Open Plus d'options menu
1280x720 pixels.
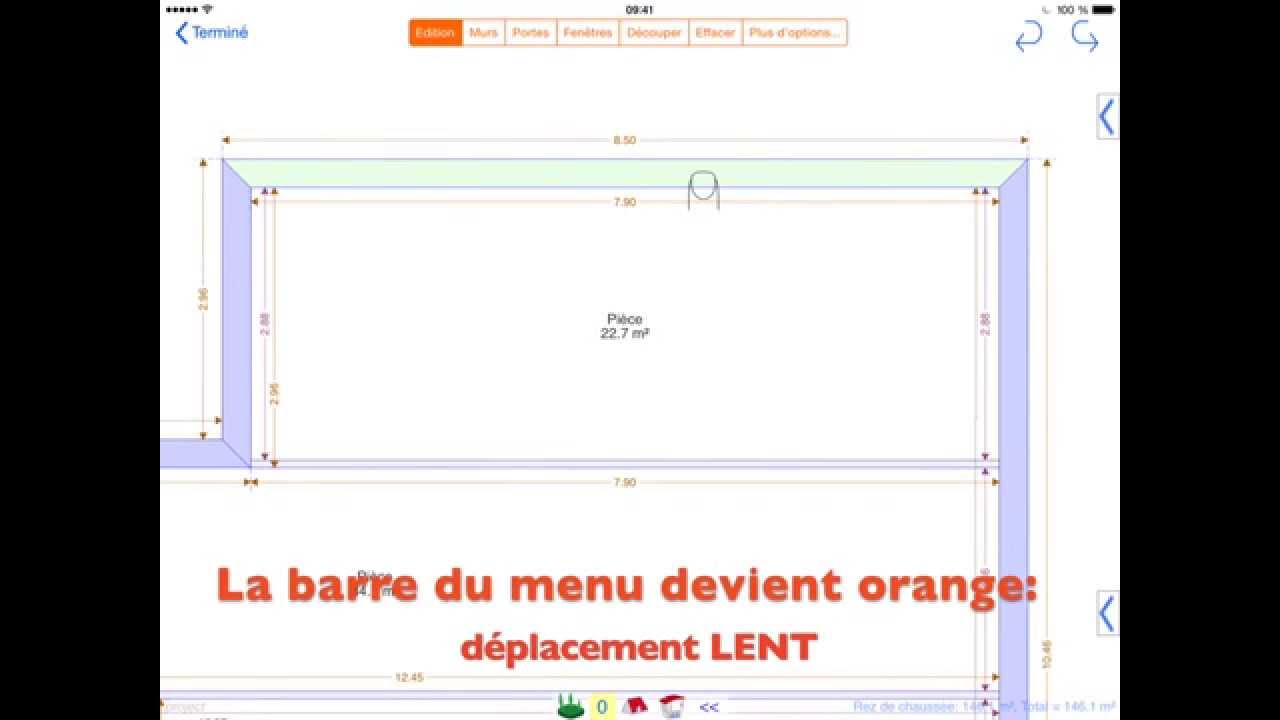click(794, 33)
